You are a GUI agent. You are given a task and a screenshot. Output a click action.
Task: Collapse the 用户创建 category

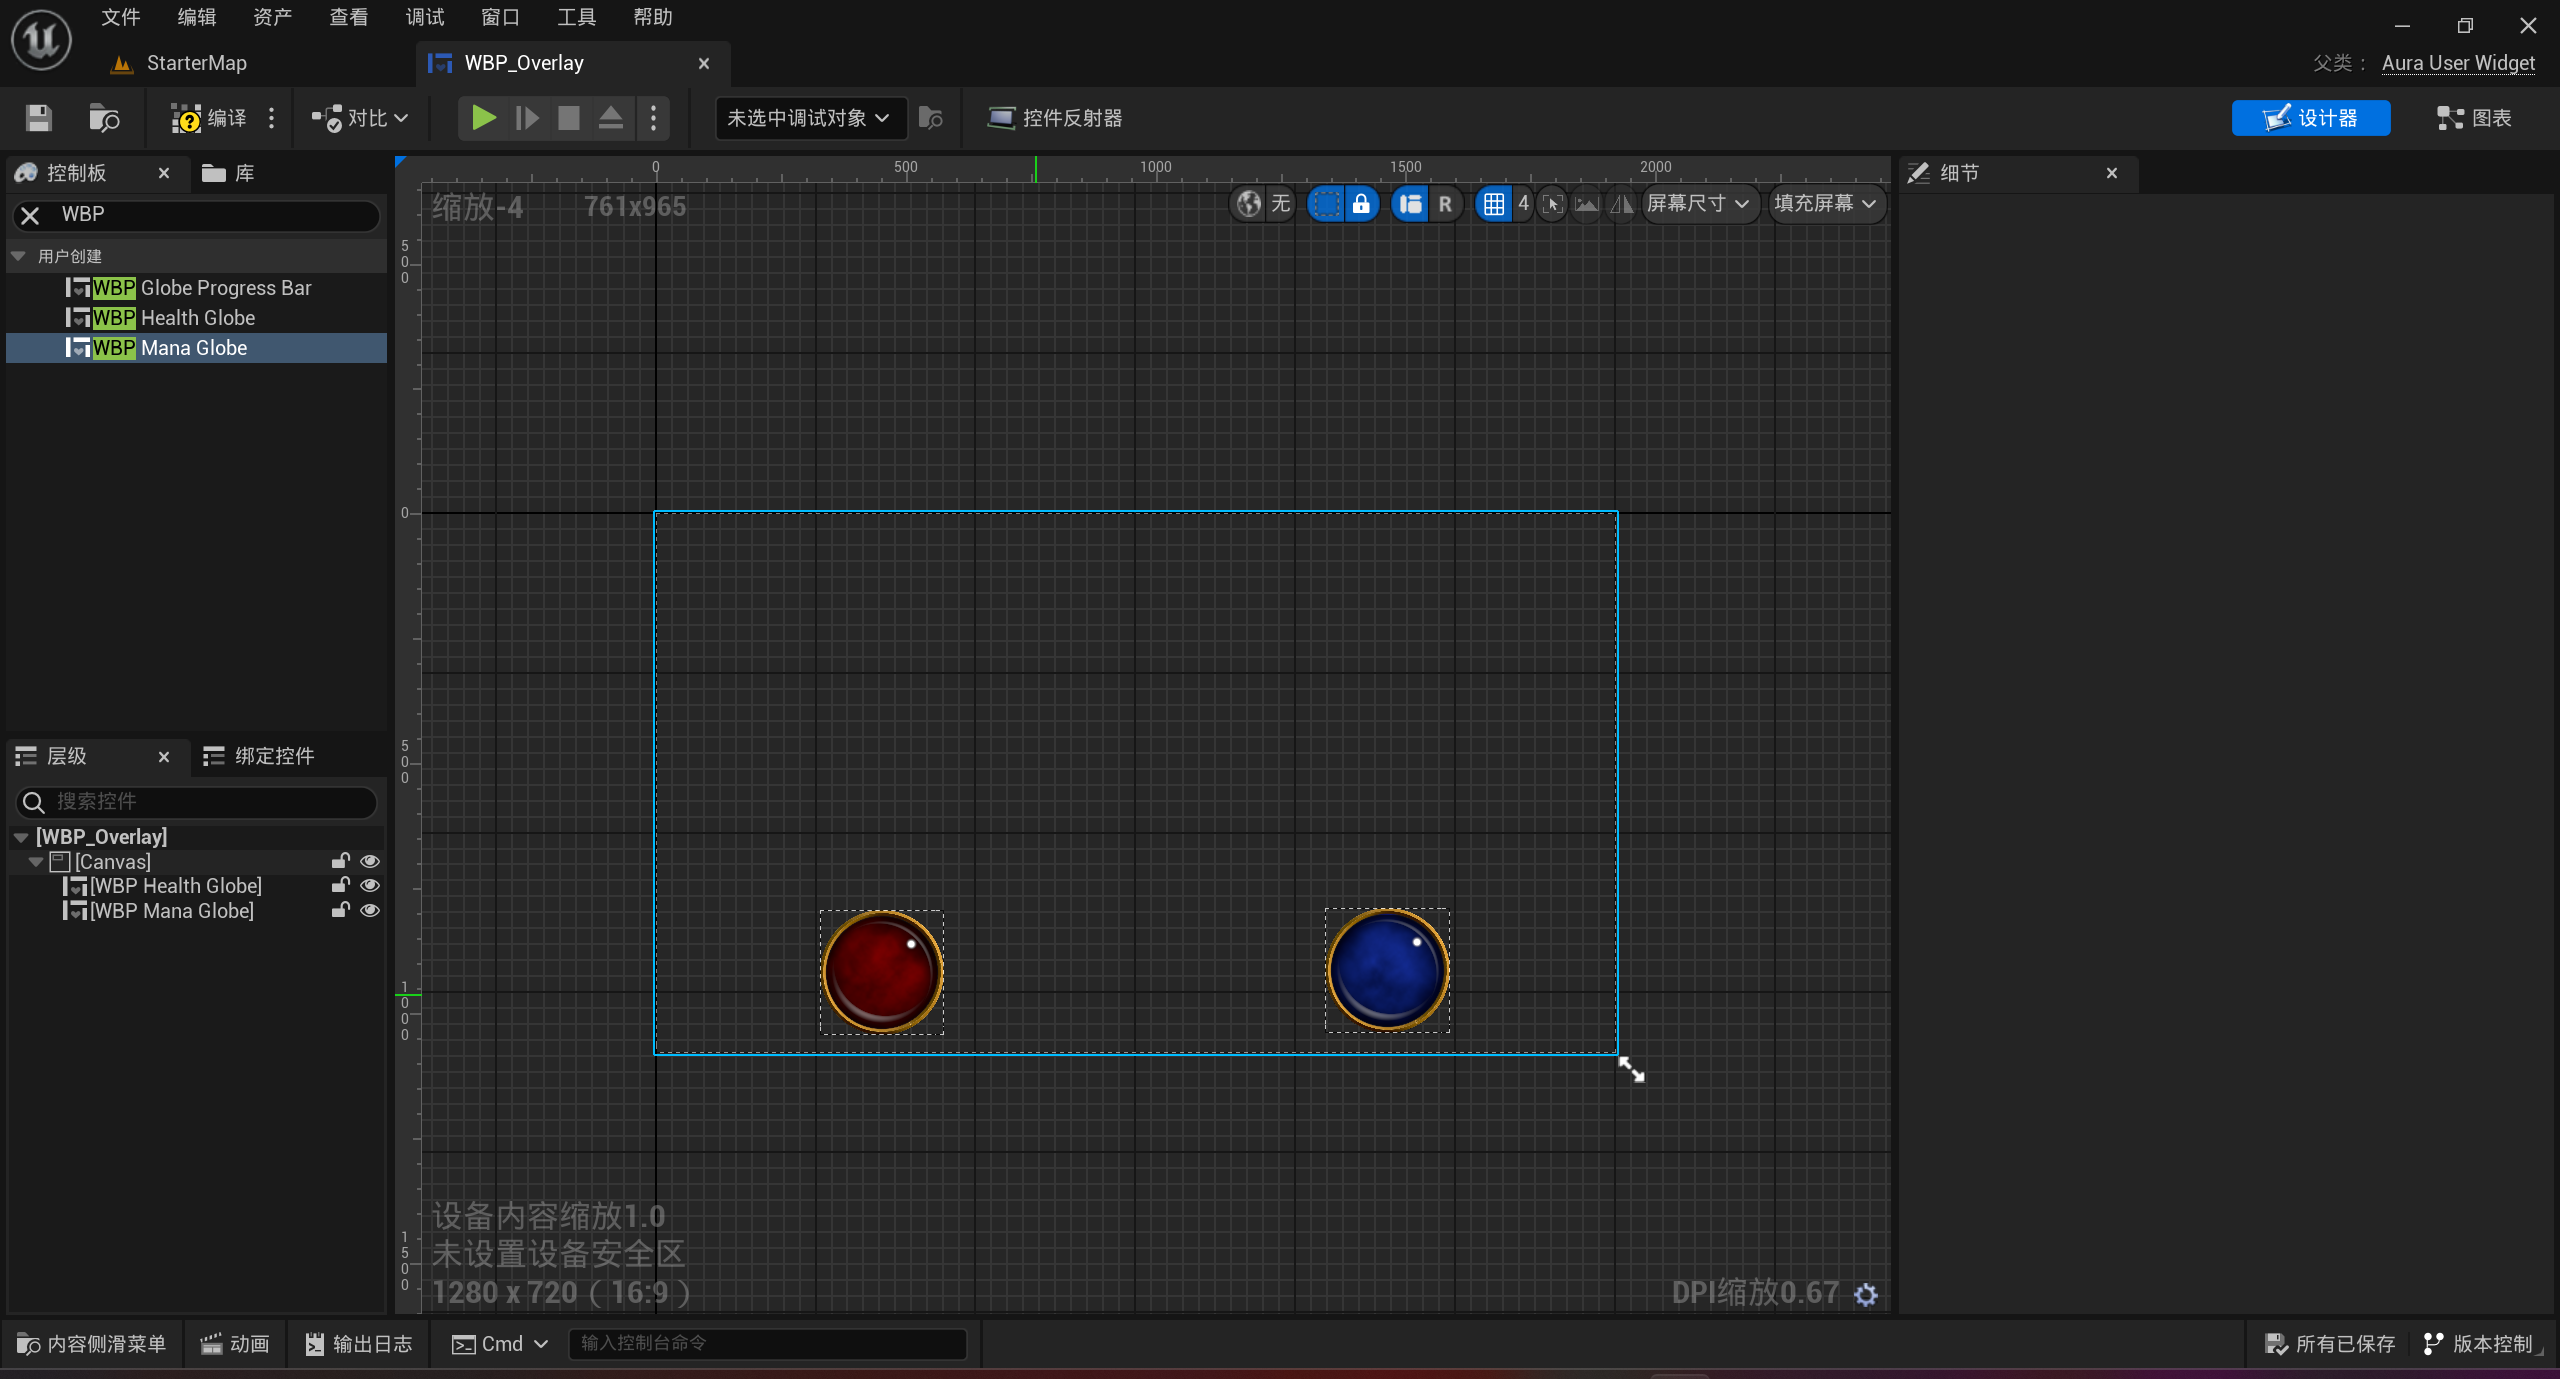(x=18, y=256)
